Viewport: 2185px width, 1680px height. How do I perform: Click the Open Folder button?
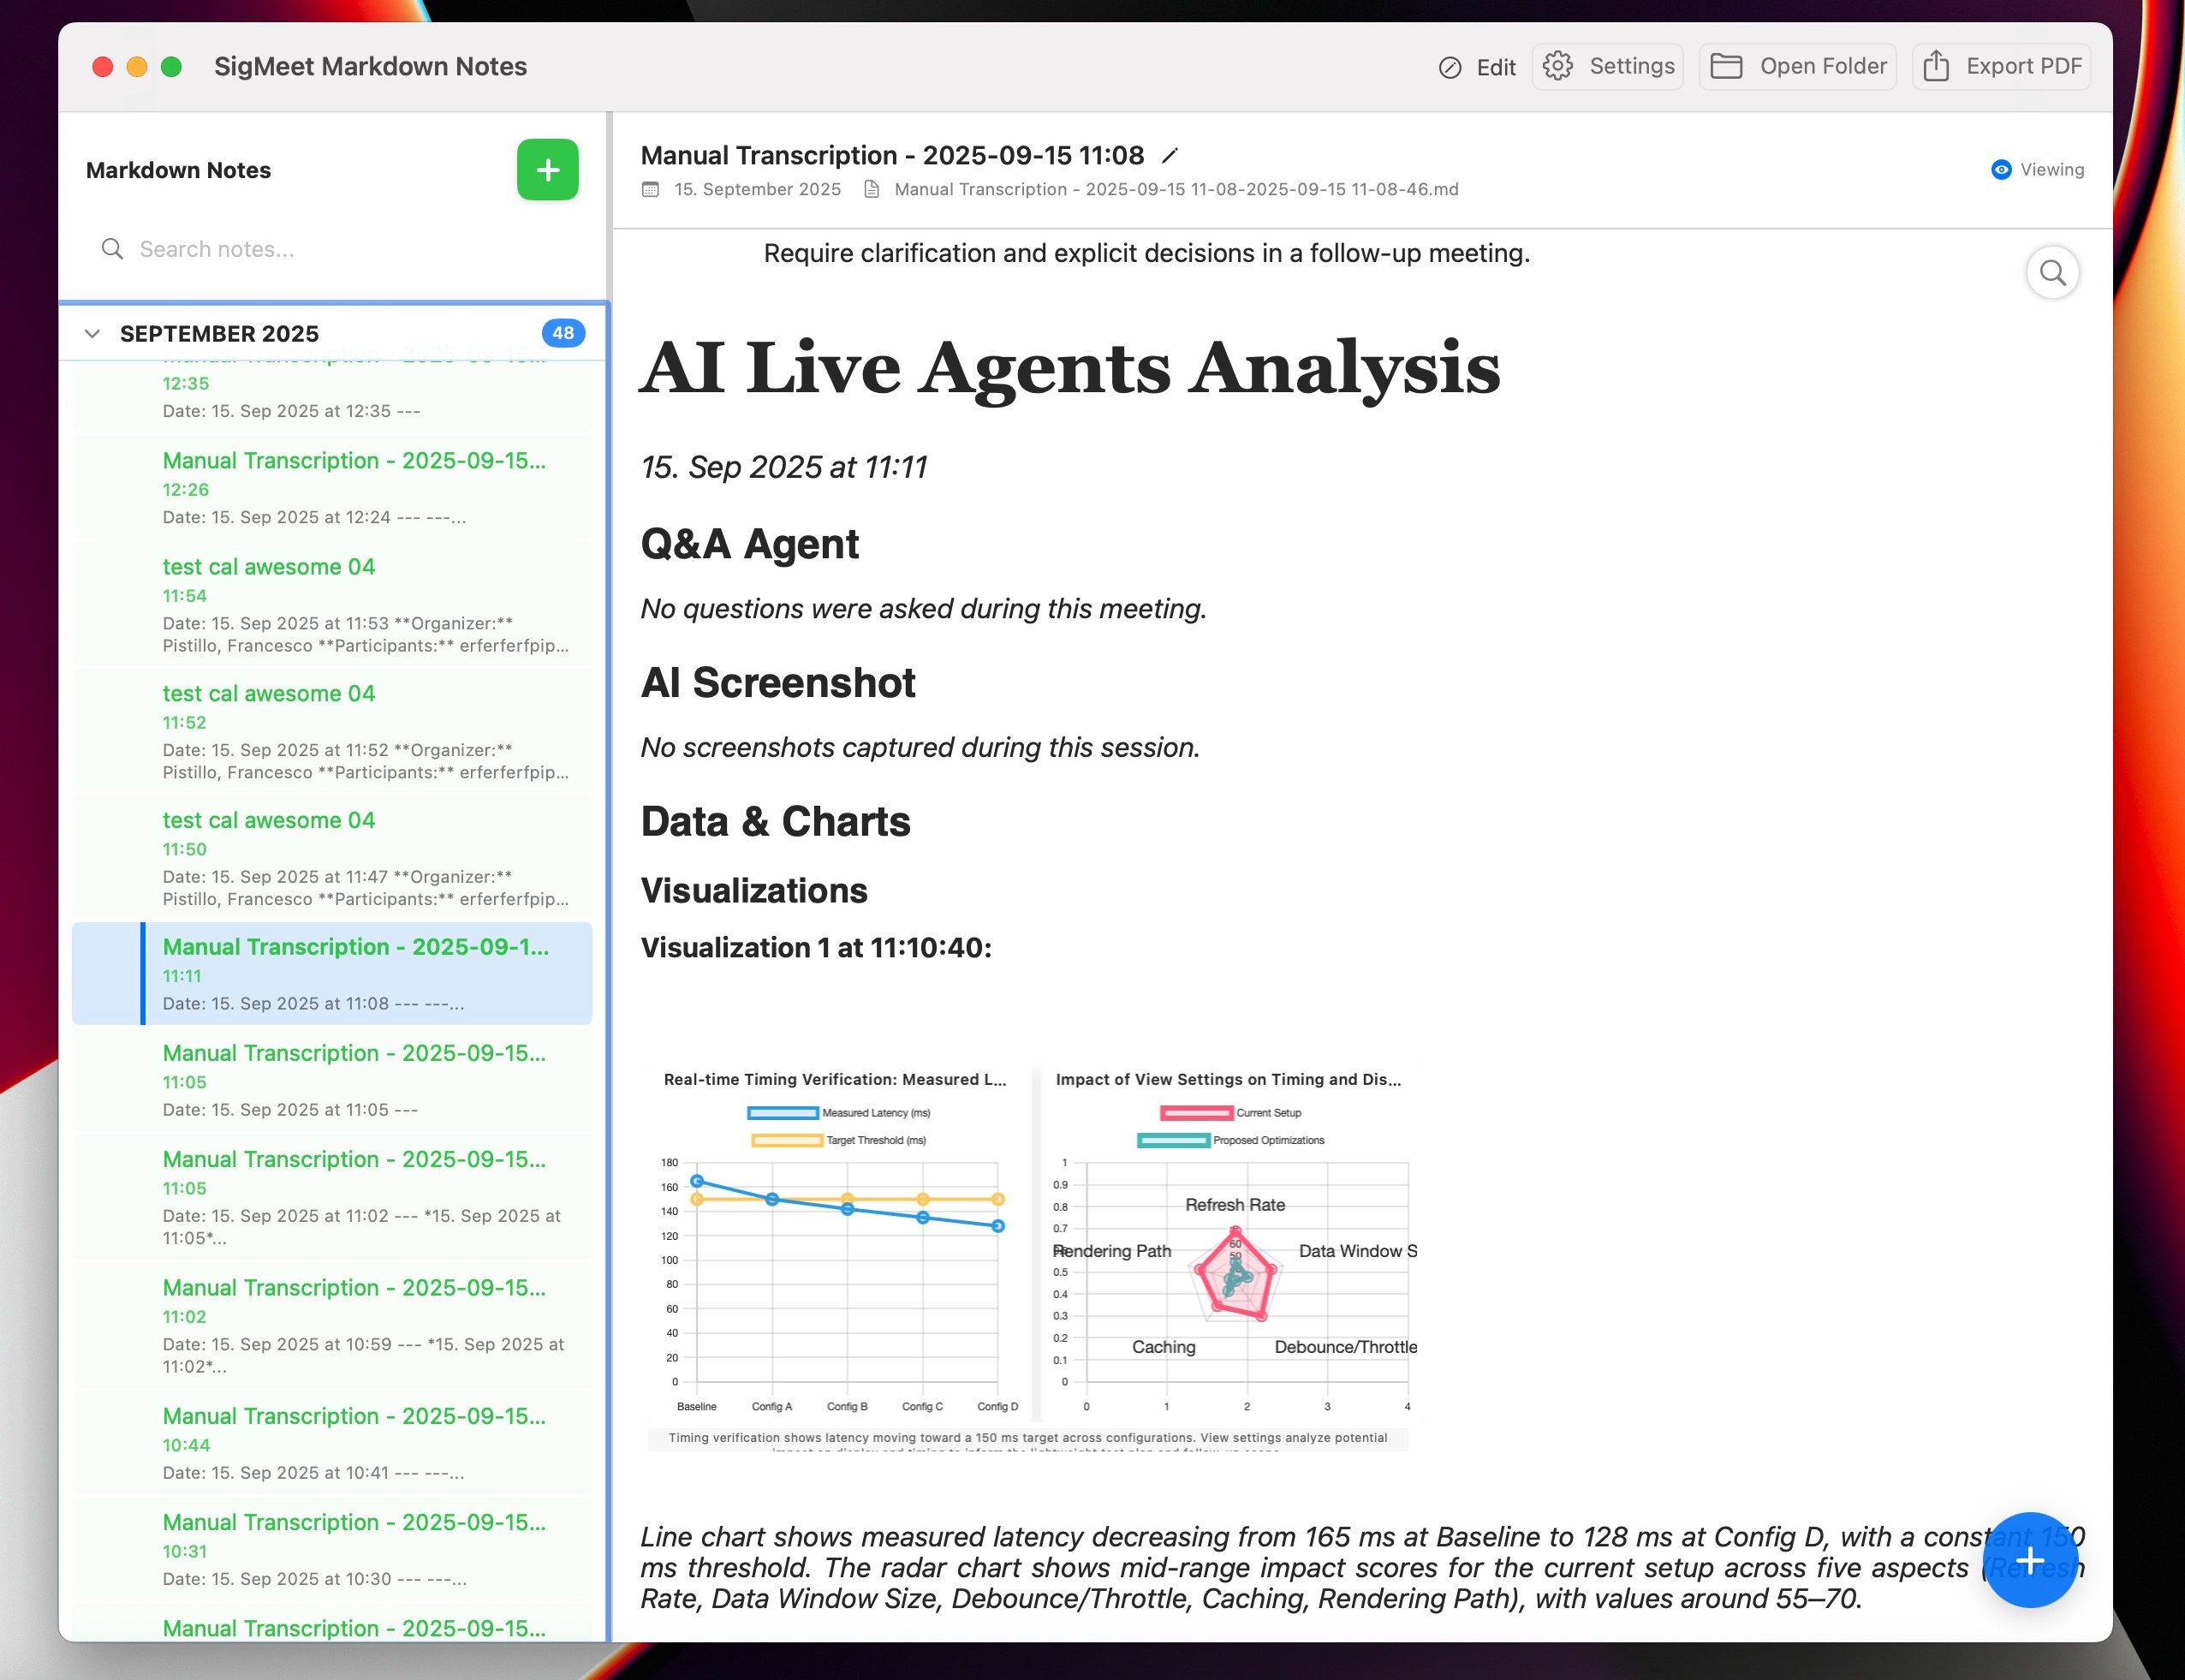pos(1798,66)
